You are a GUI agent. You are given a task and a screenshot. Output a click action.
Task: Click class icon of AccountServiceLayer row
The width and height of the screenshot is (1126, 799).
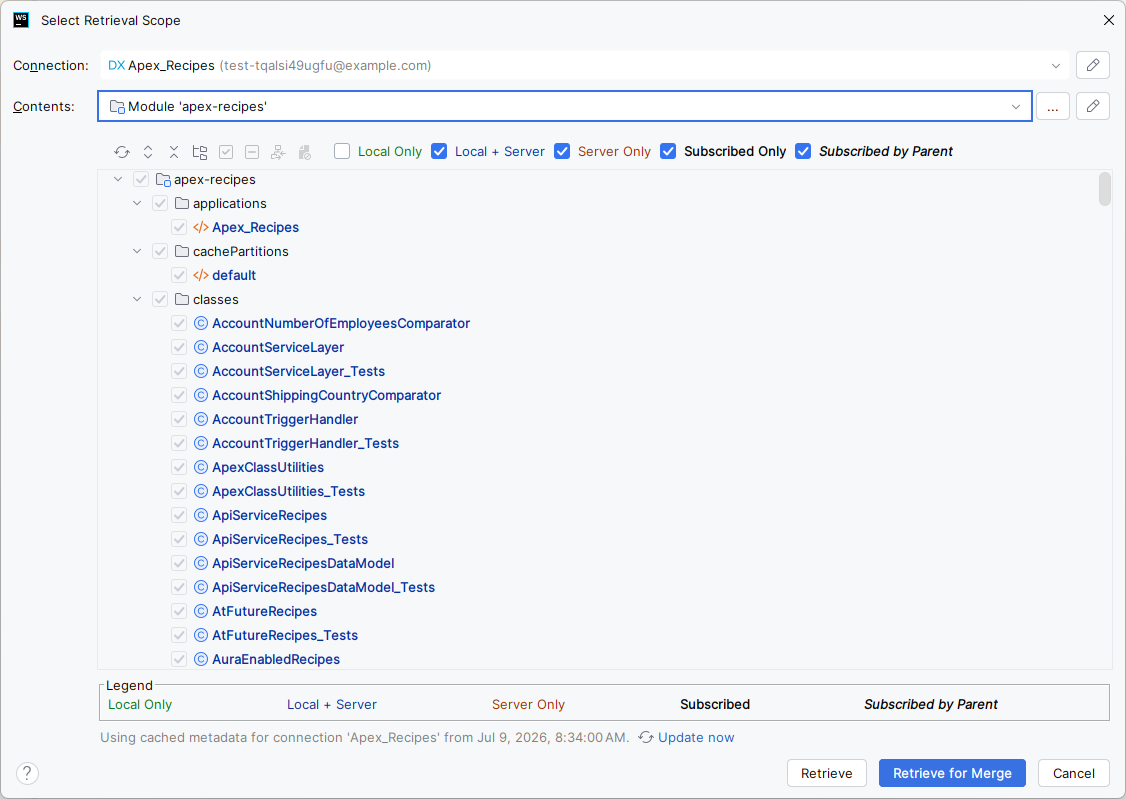(201, 347)
